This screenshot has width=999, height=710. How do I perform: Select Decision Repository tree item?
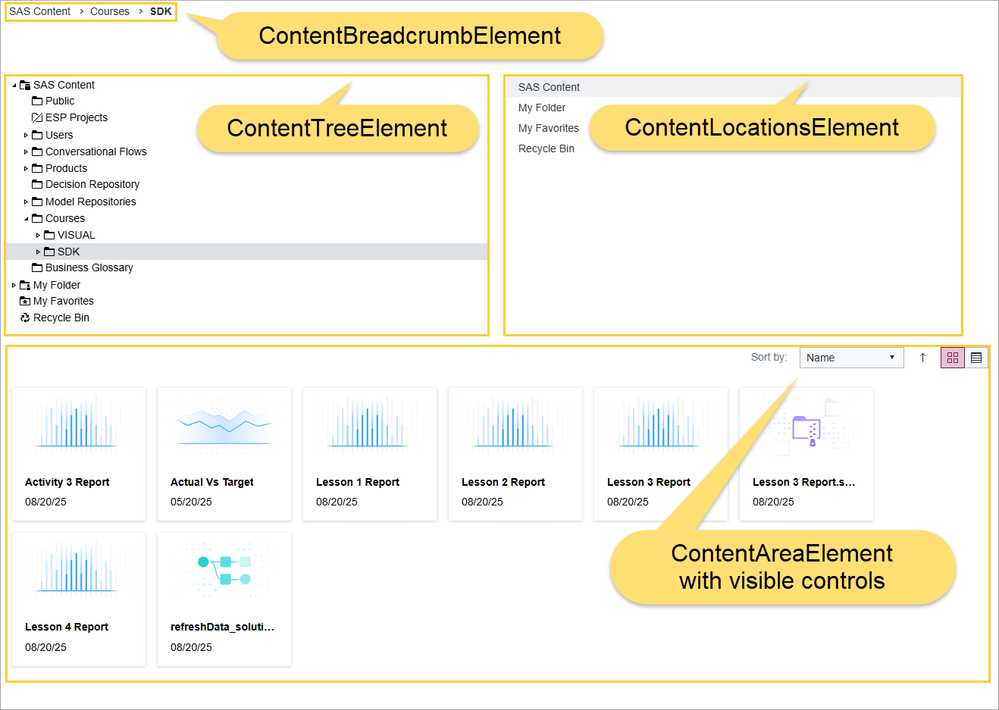[92, 184]
